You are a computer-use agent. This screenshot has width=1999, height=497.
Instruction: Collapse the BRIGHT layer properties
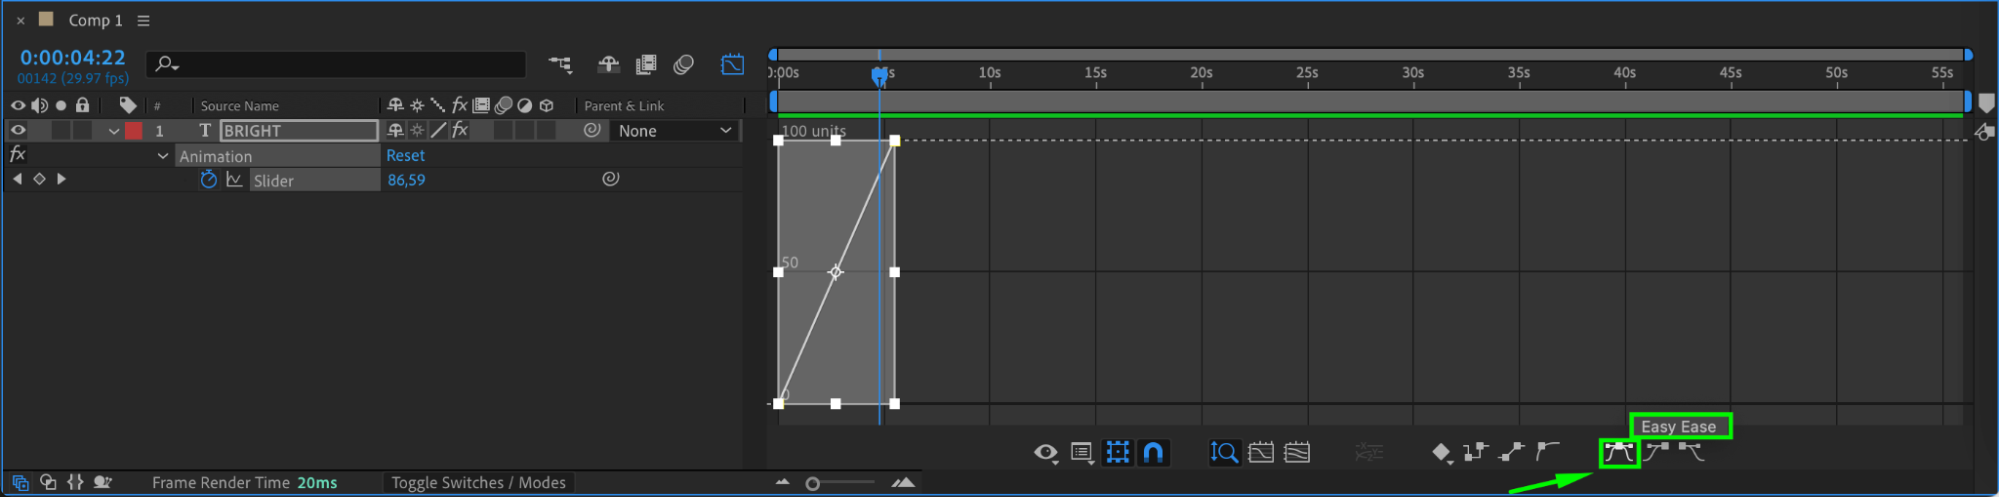pos(114,131)
